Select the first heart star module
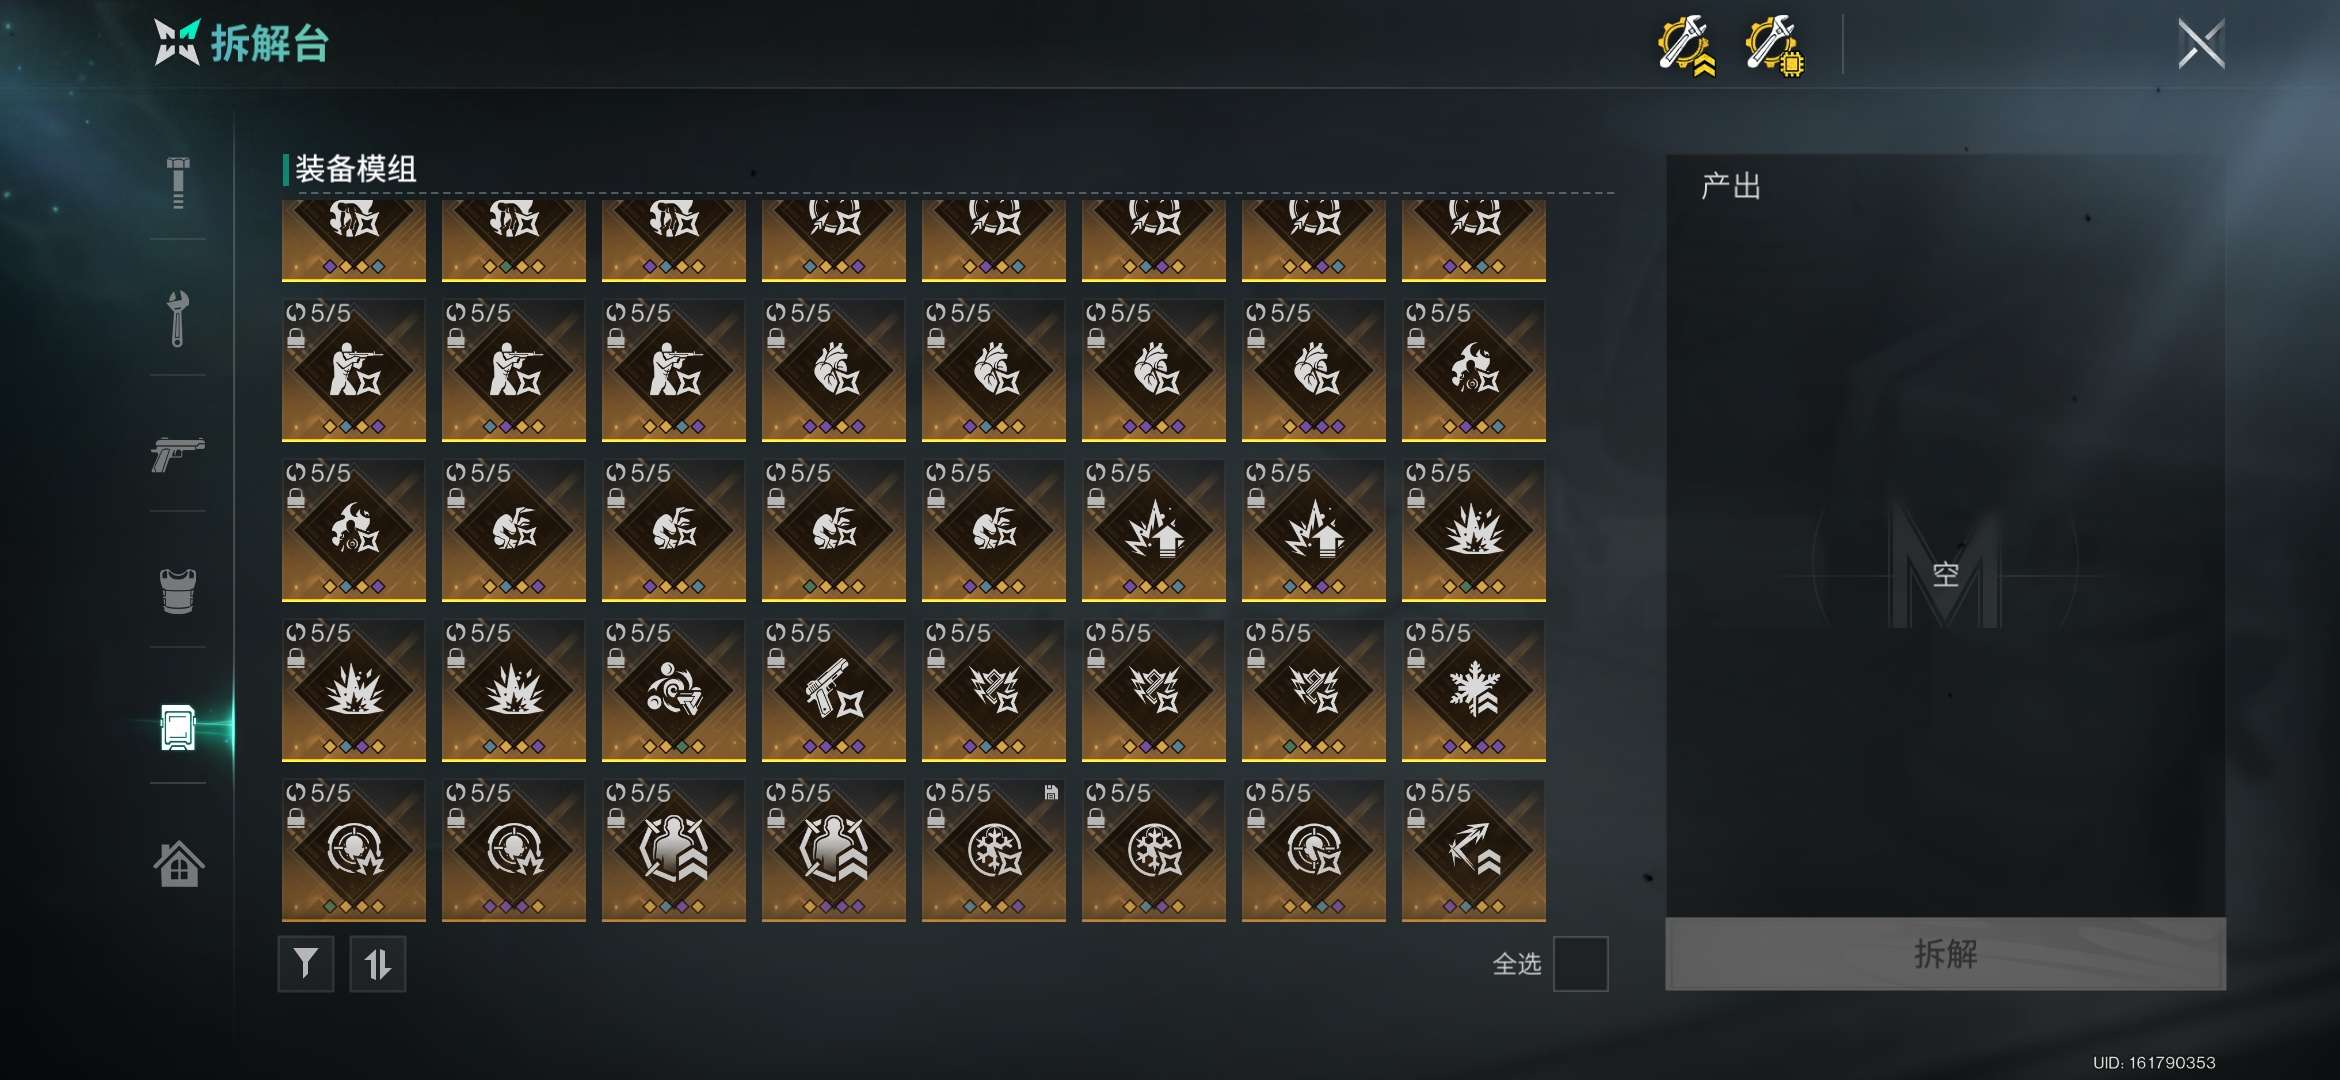 coord(834,371)
